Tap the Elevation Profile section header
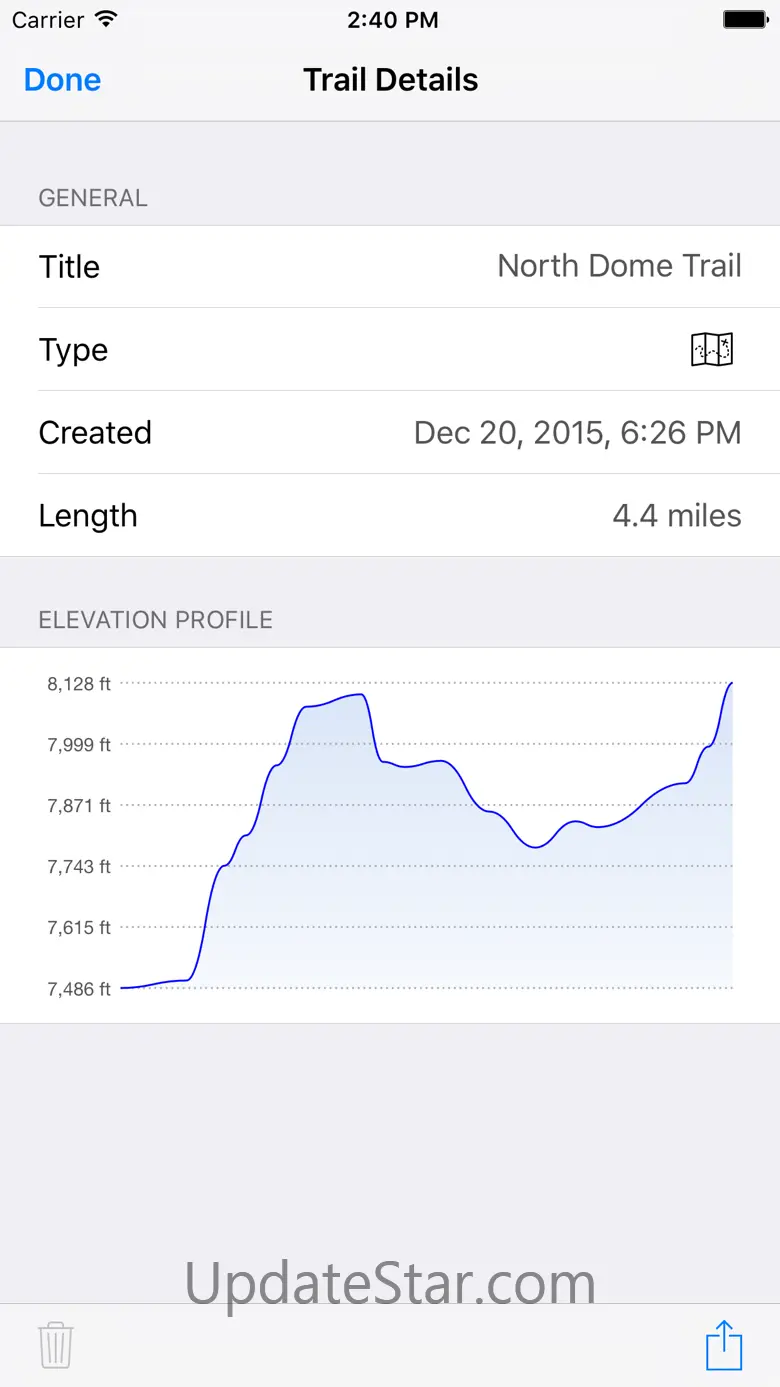 pyautogui.click(x=155, y=620)
